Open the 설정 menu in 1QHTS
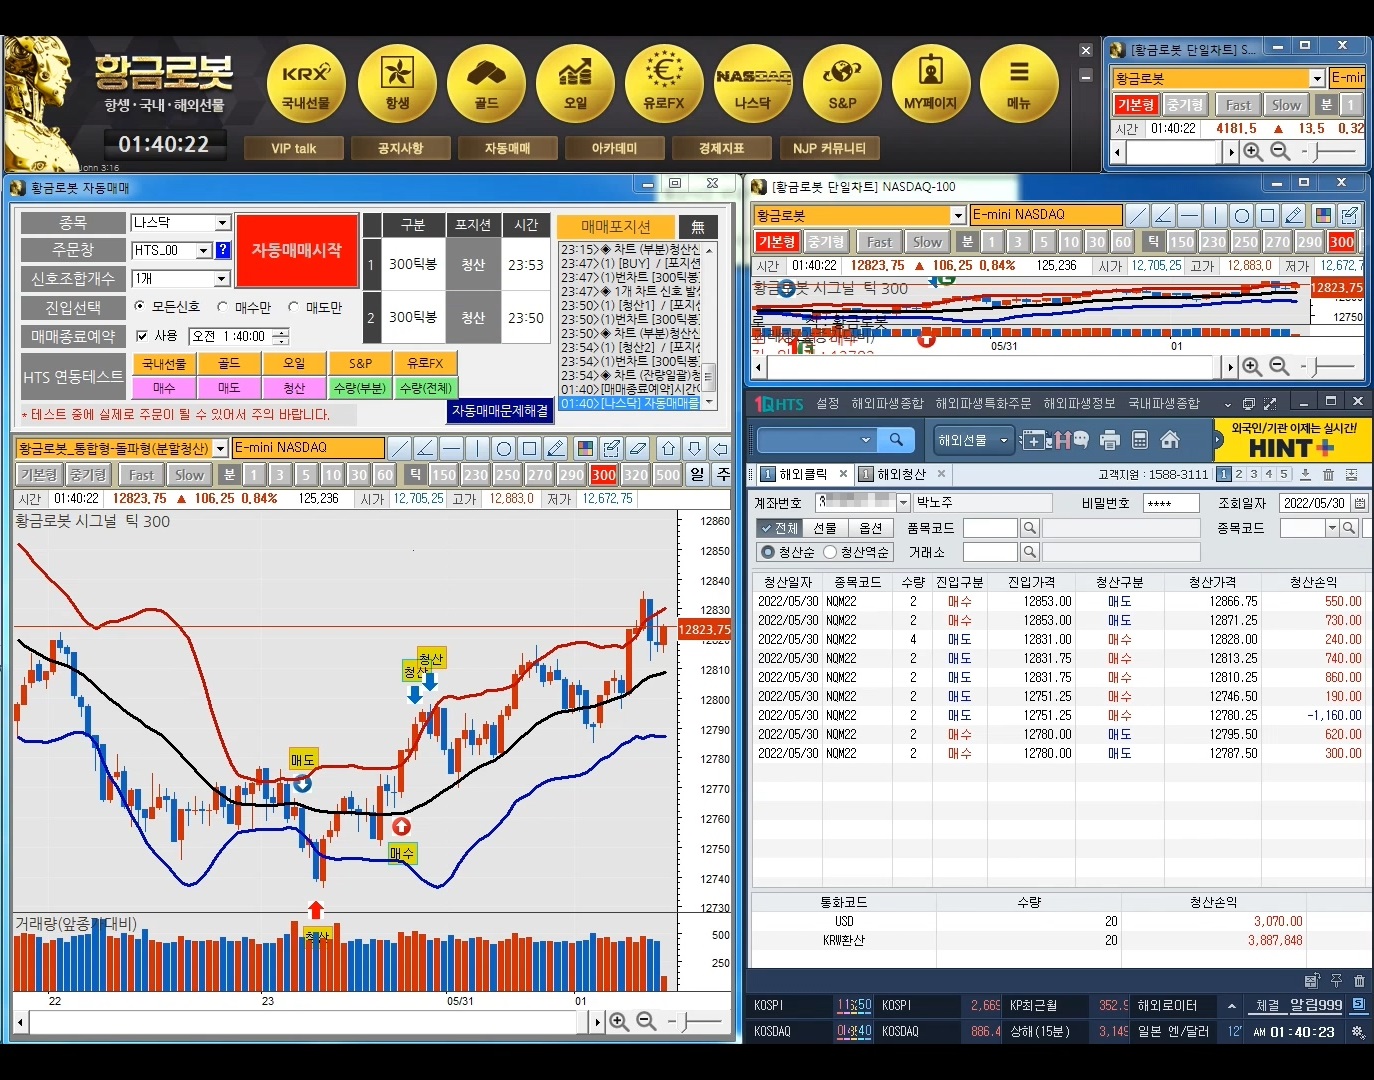Screen dimensions: 1374x1080 coord(828,403)
